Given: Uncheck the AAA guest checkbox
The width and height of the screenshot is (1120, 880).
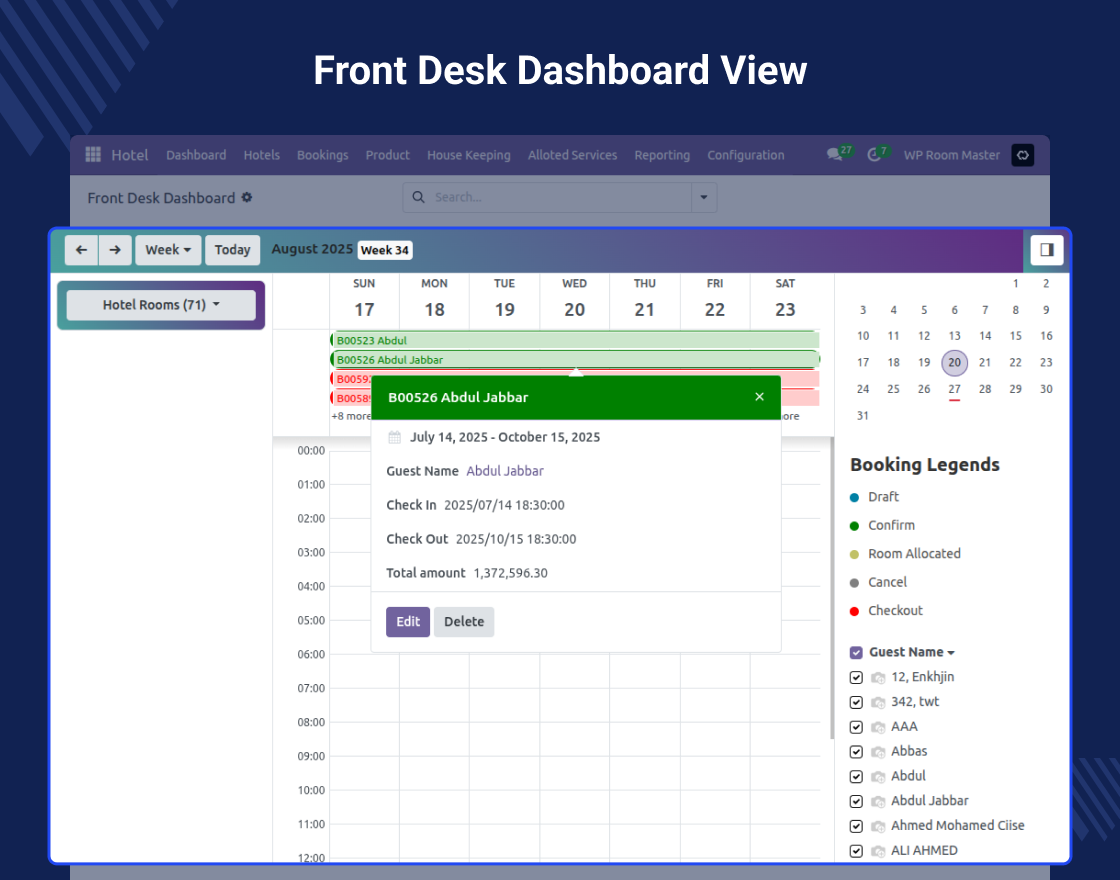Looking at the screenshot, I should click(x=856, y=727).
